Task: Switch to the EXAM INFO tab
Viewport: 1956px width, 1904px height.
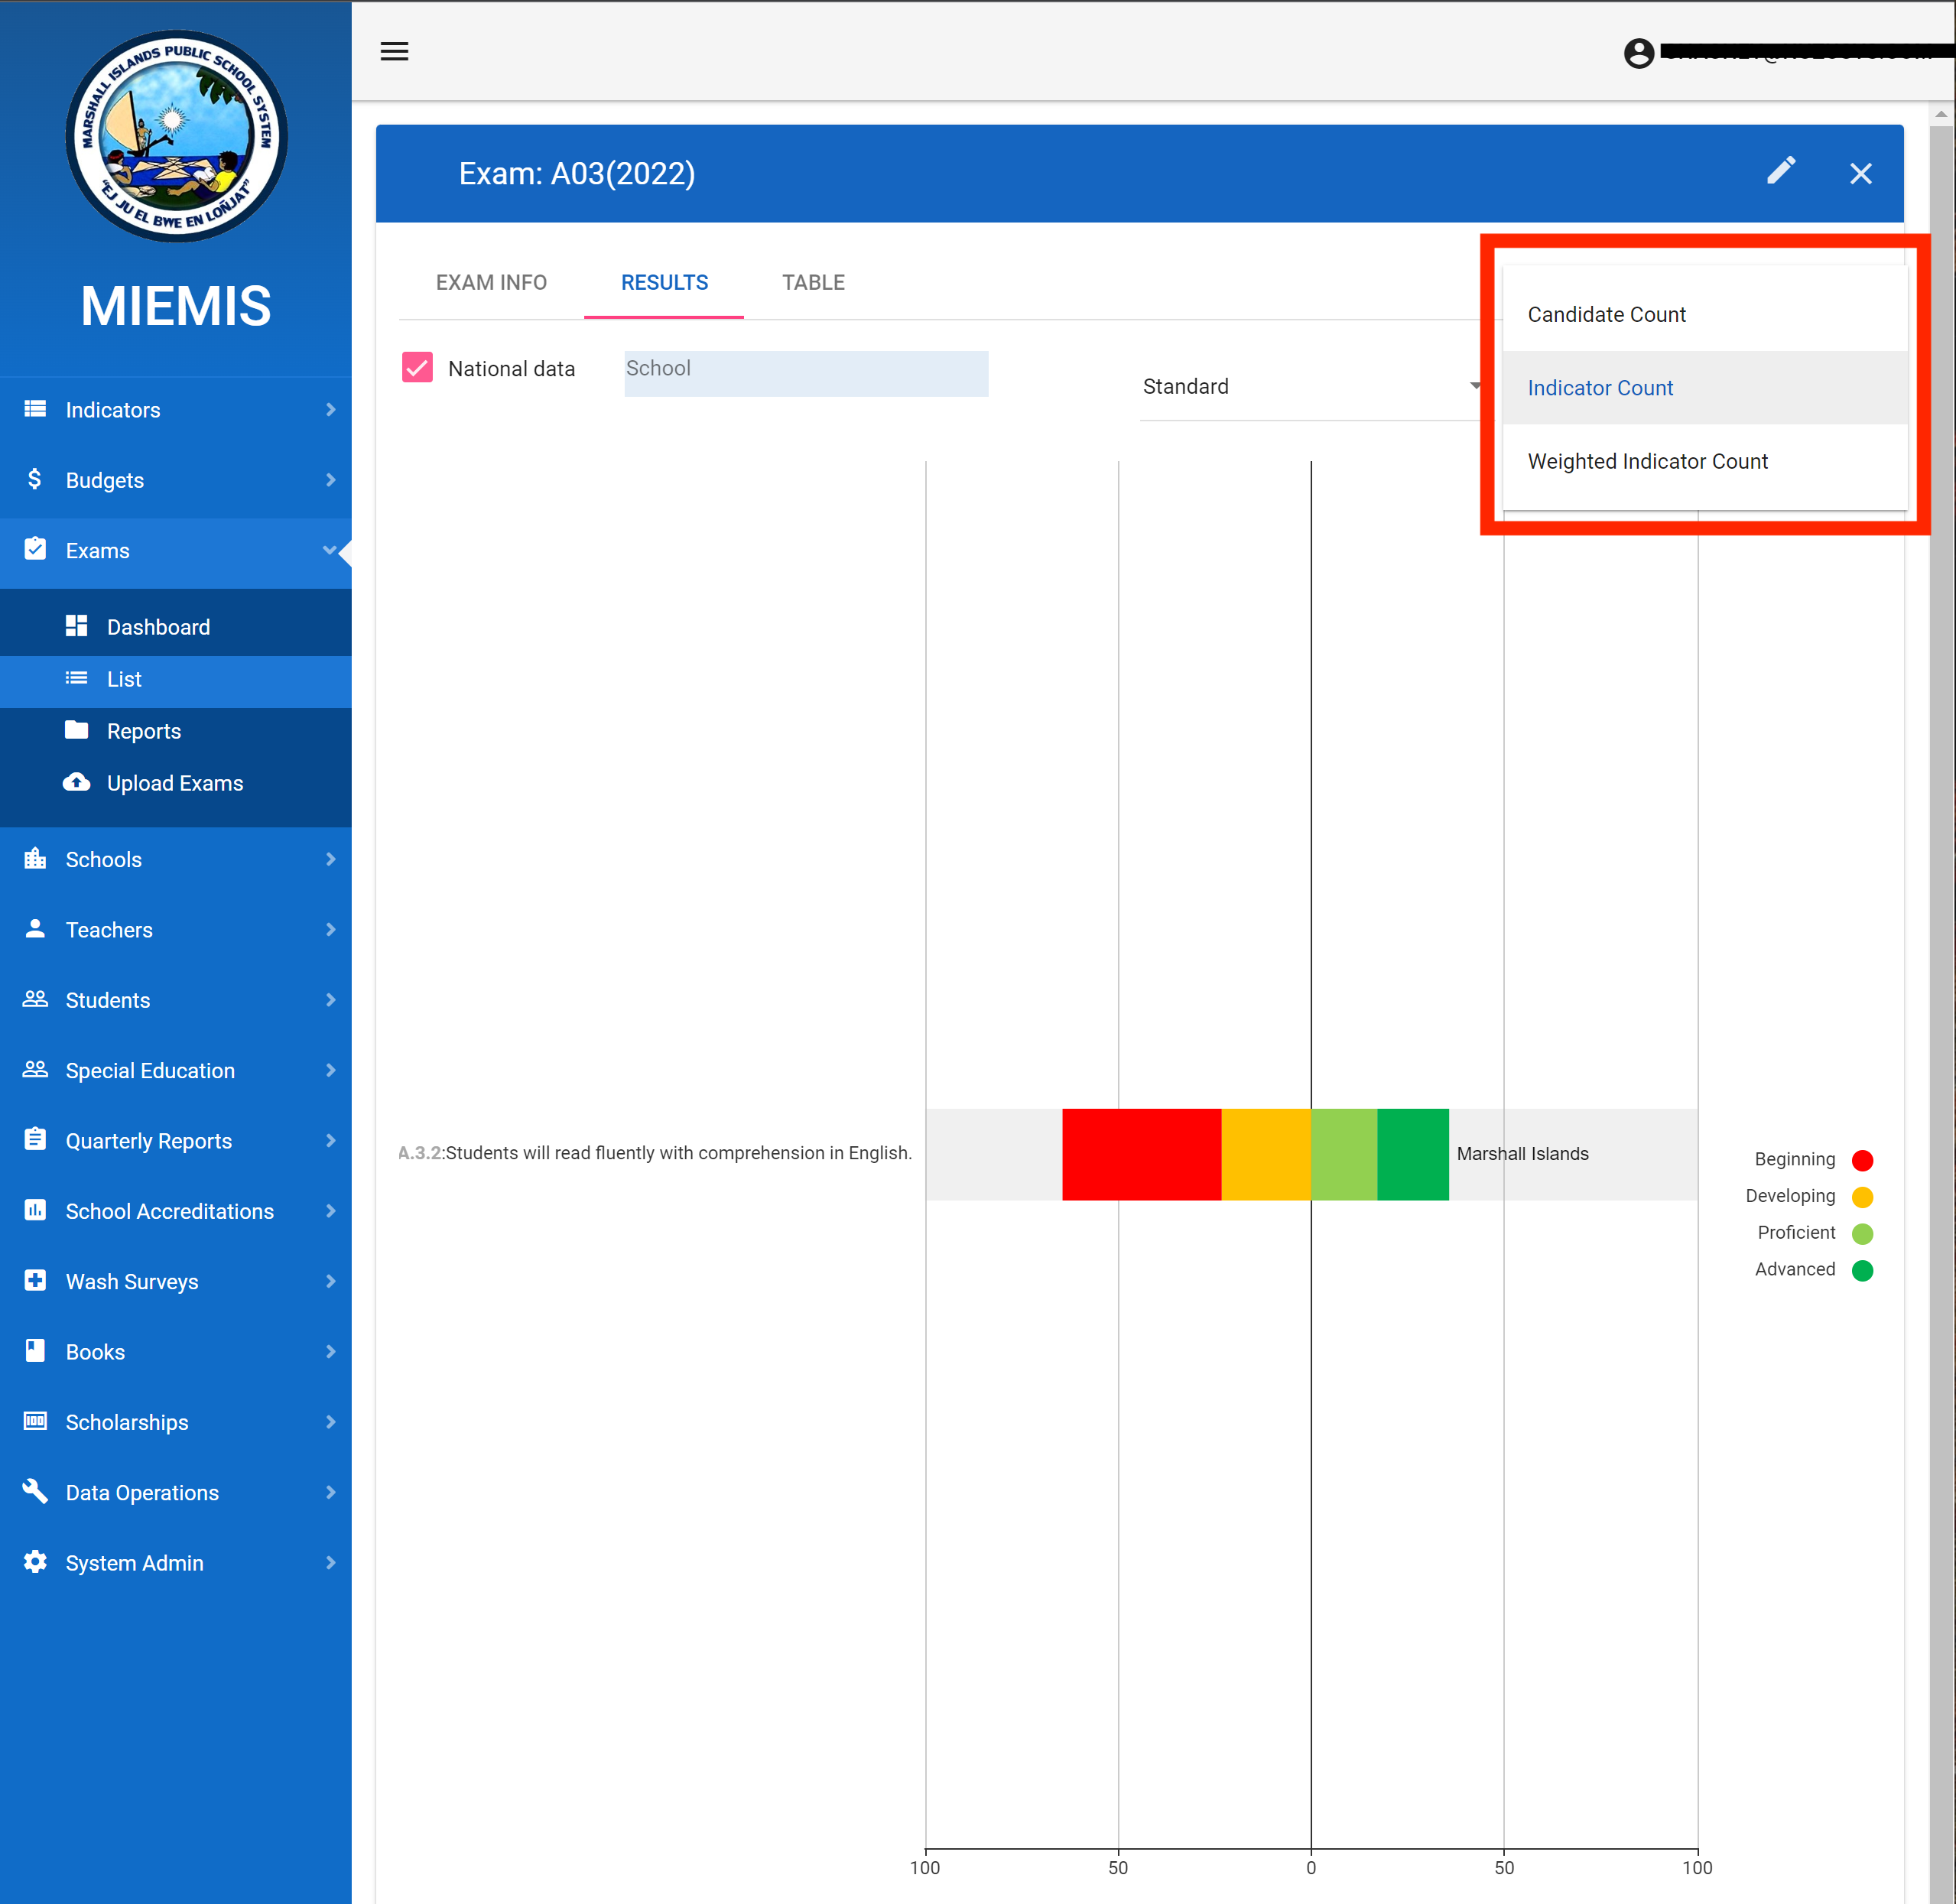Action: pyautogui.click(x=491, y=283)
